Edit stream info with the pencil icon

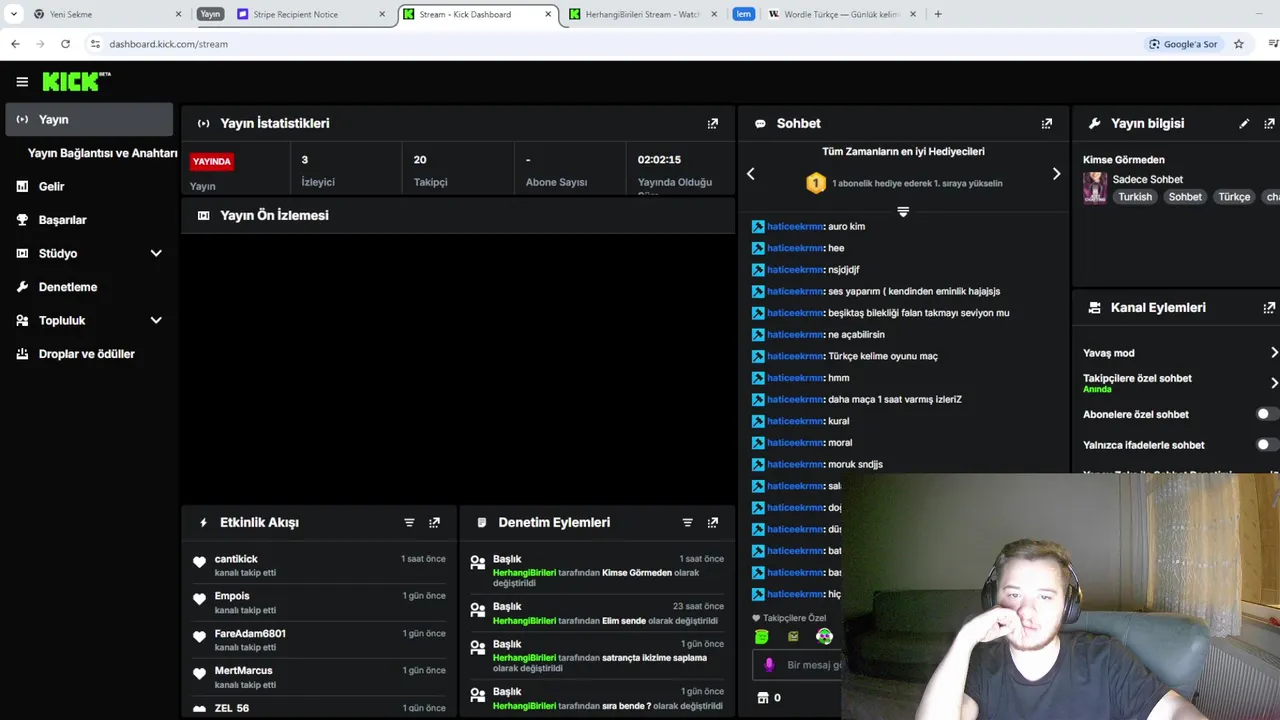(x=1244, y=123)
